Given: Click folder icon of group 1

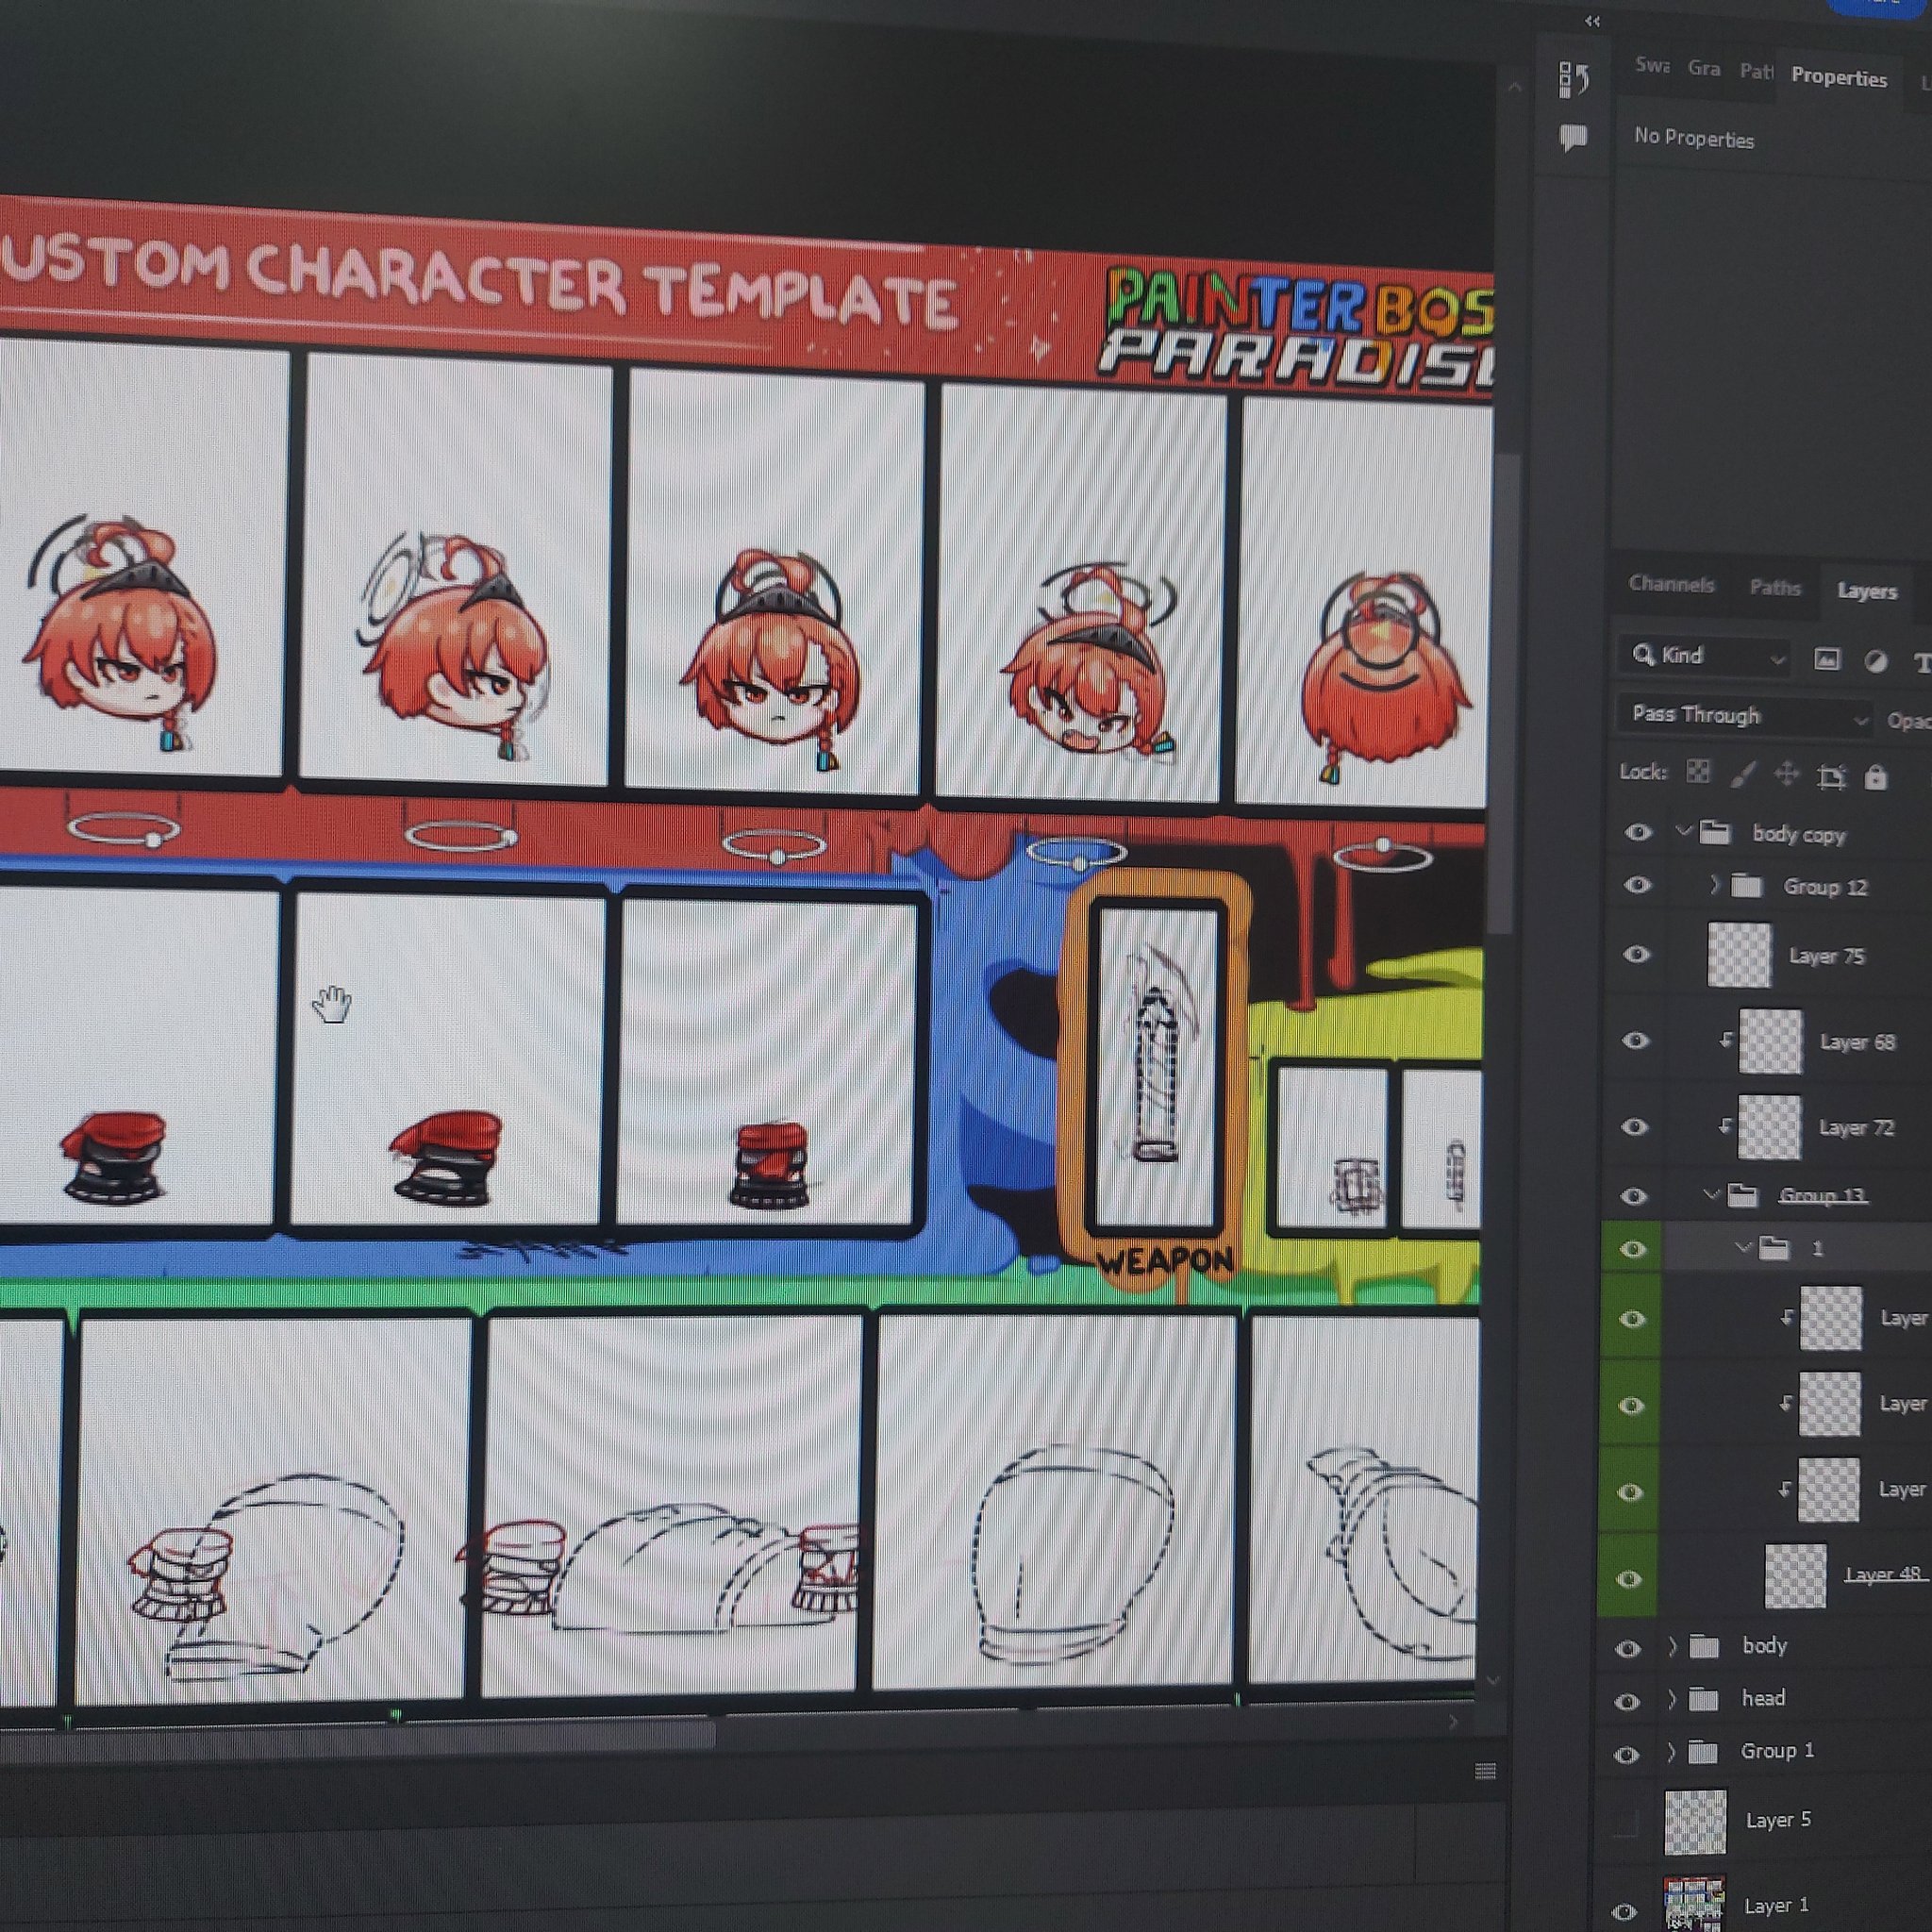Looking at the screenshot, I should 1774,1247.
